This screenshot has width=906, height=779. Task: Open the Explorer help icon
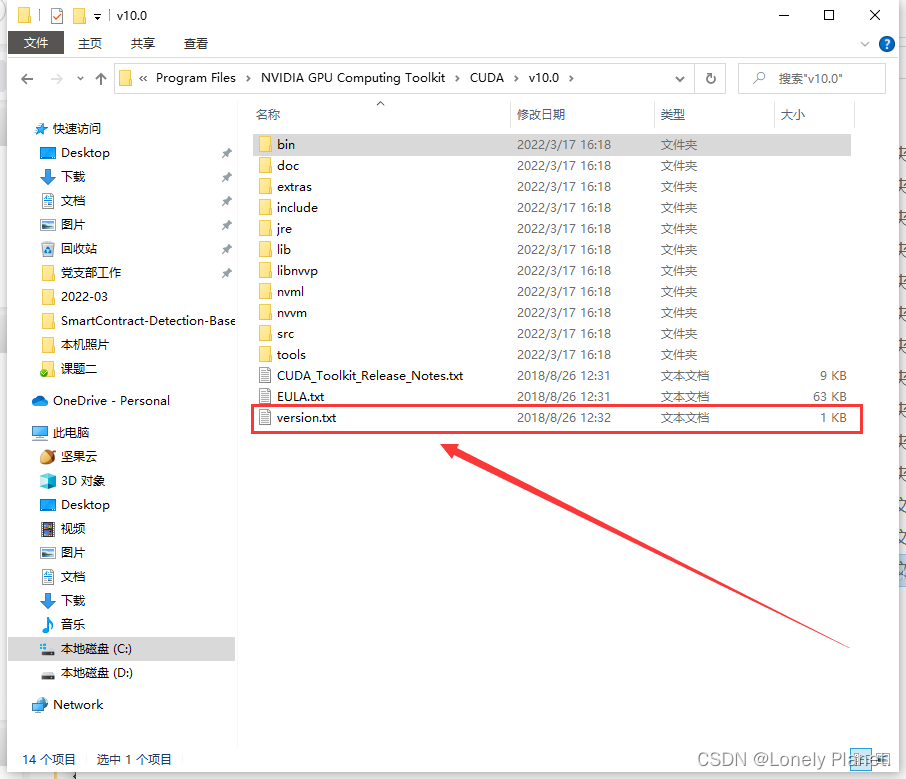coord(886,44)
